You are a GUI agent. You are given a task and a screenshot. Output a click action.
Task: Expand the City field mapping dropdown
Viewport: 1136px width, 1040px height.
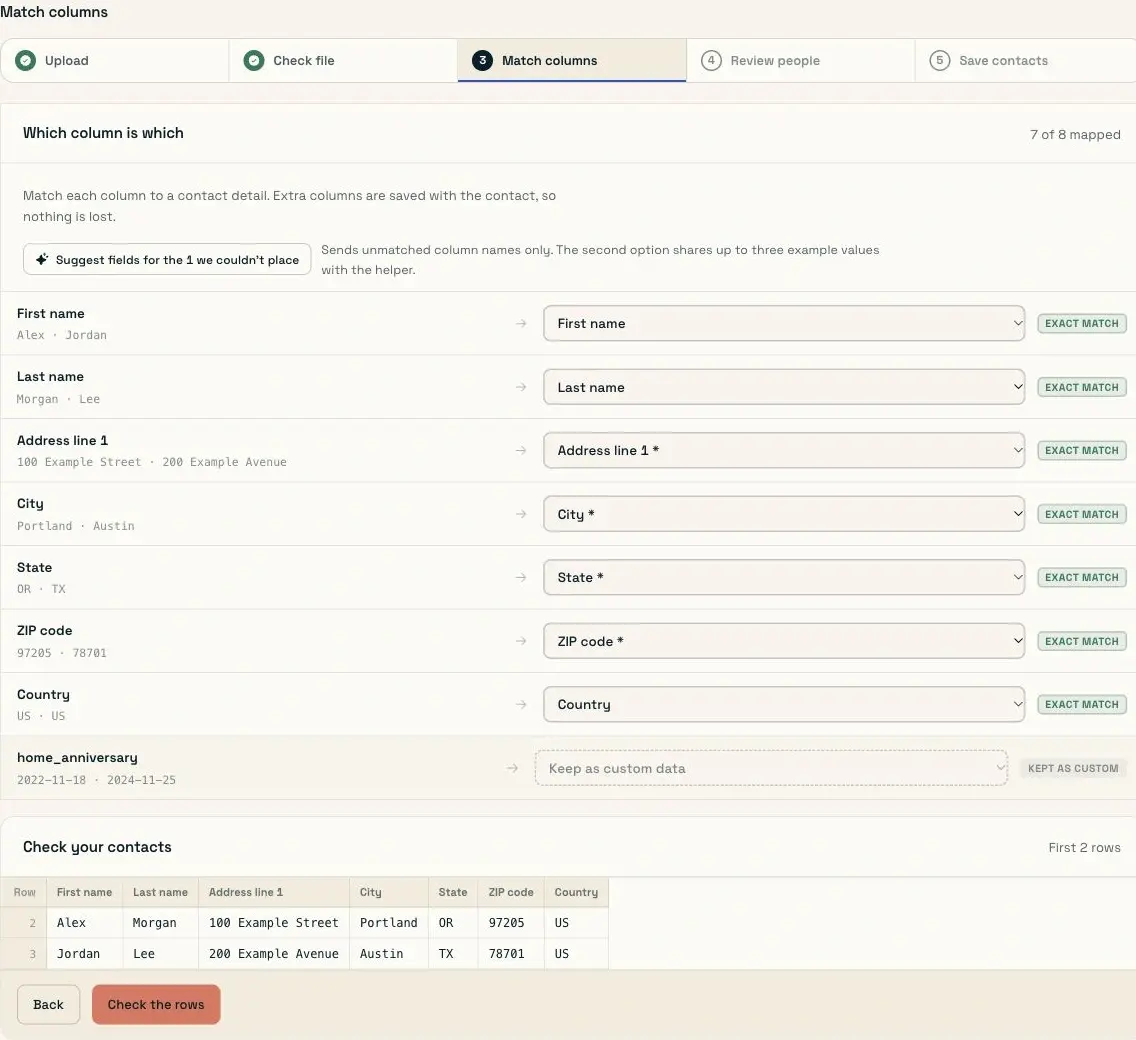tap(784, 514)
